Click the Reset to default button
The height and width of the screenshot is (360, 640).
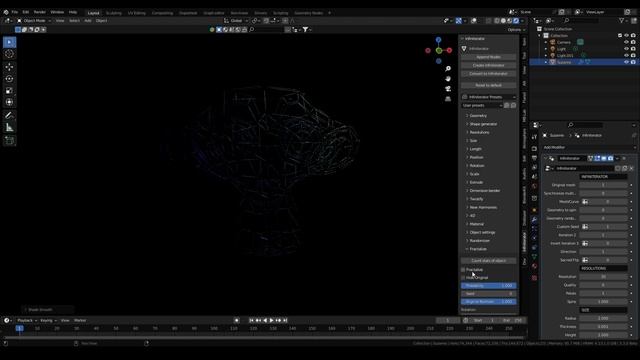click(489, 85)
